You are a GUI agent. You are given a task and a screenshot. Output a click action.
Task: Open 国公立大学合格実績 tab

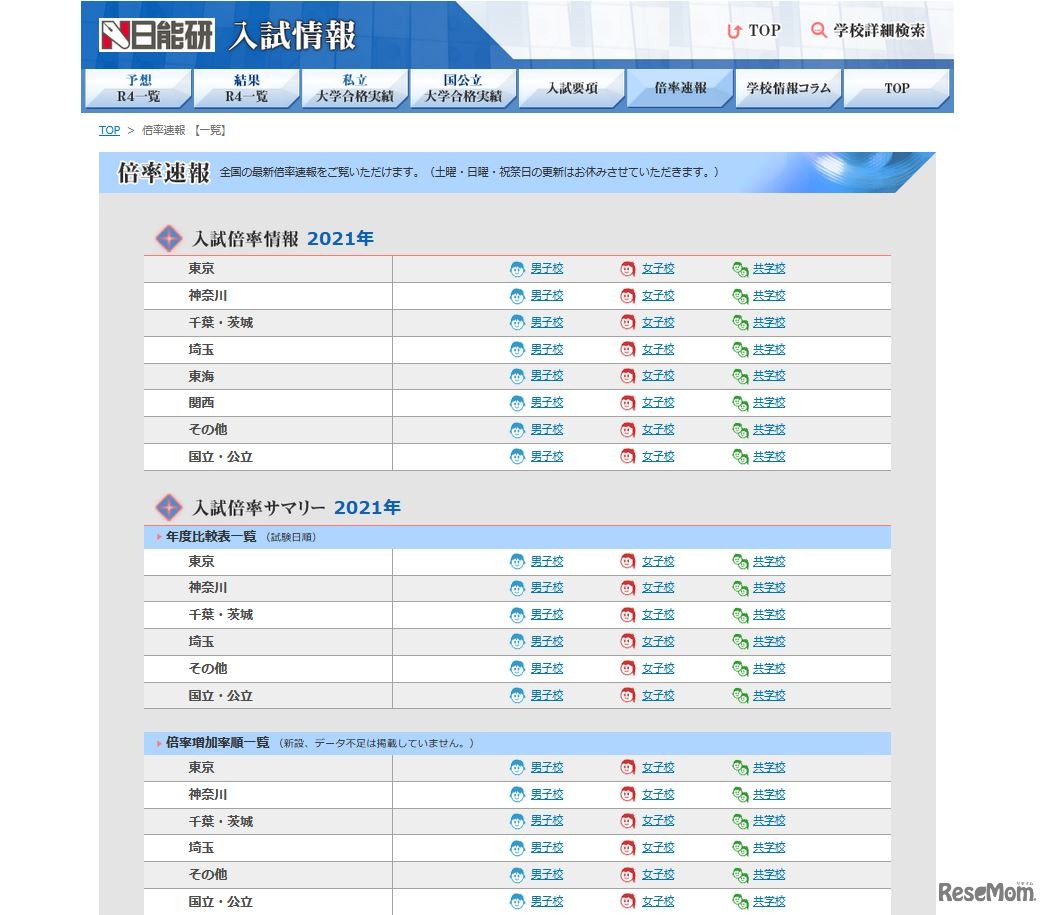(x=464, y=88)
